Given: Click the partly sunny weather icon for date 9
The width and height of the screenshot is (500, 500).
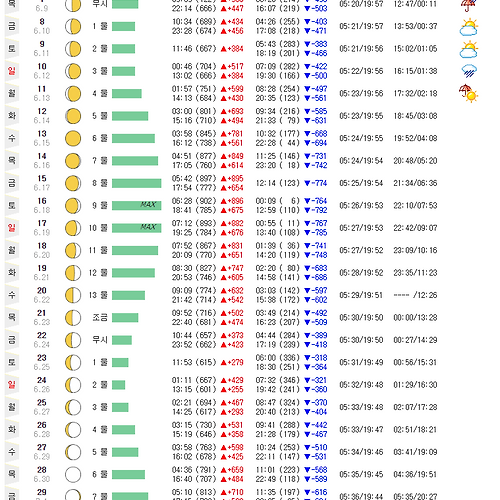Looking at the screenshot, I should (469, 50).
